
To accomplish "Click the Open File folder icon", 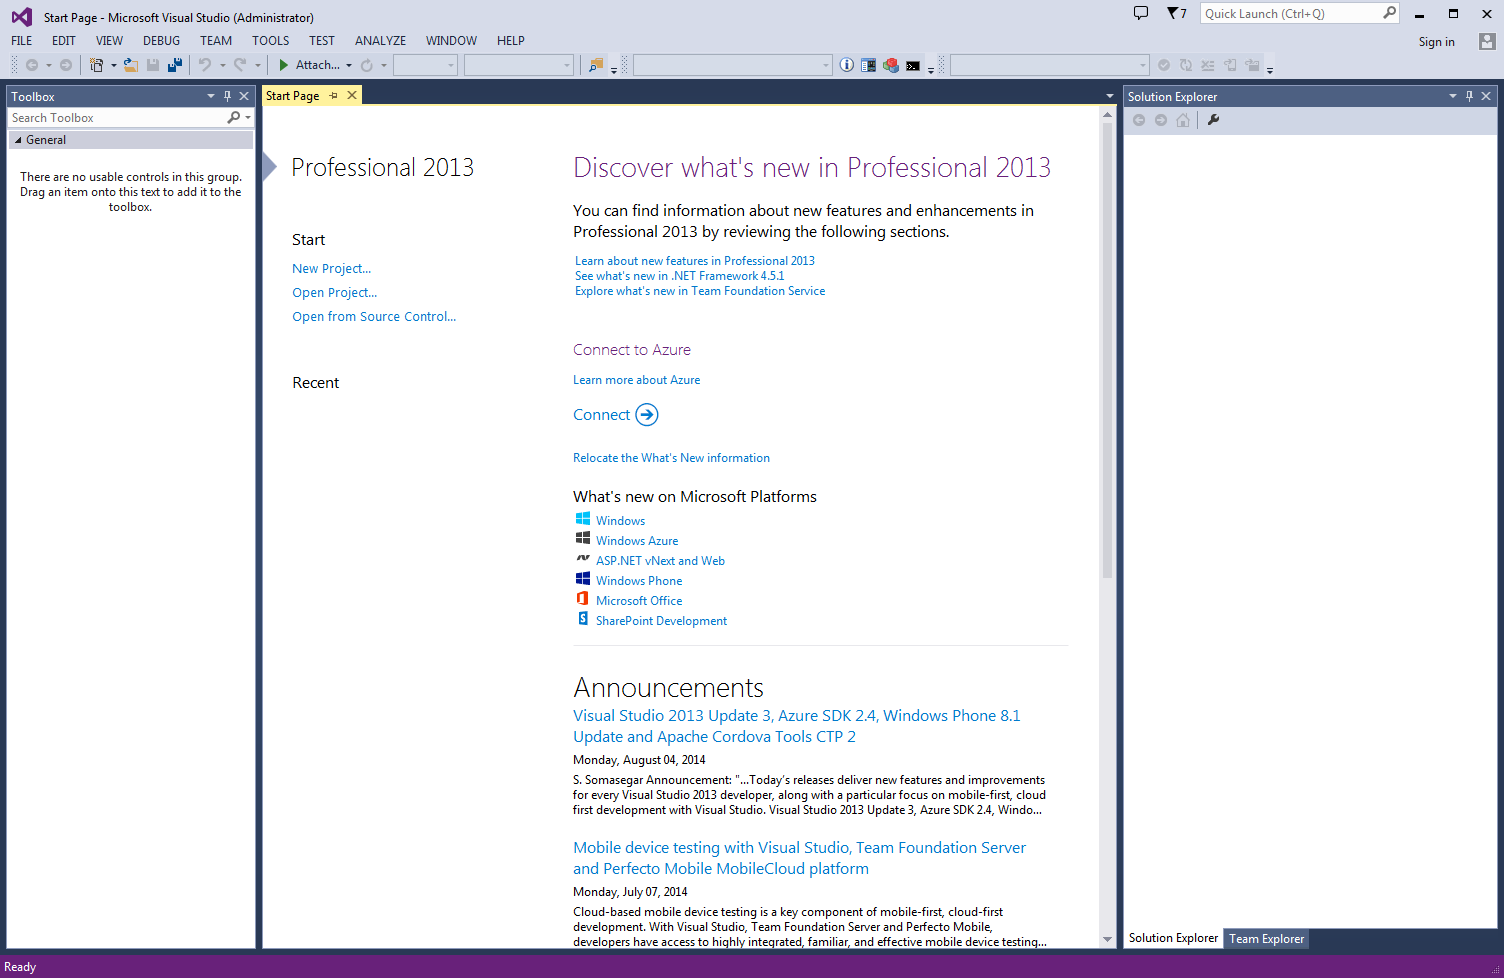I will coord(130,65).
